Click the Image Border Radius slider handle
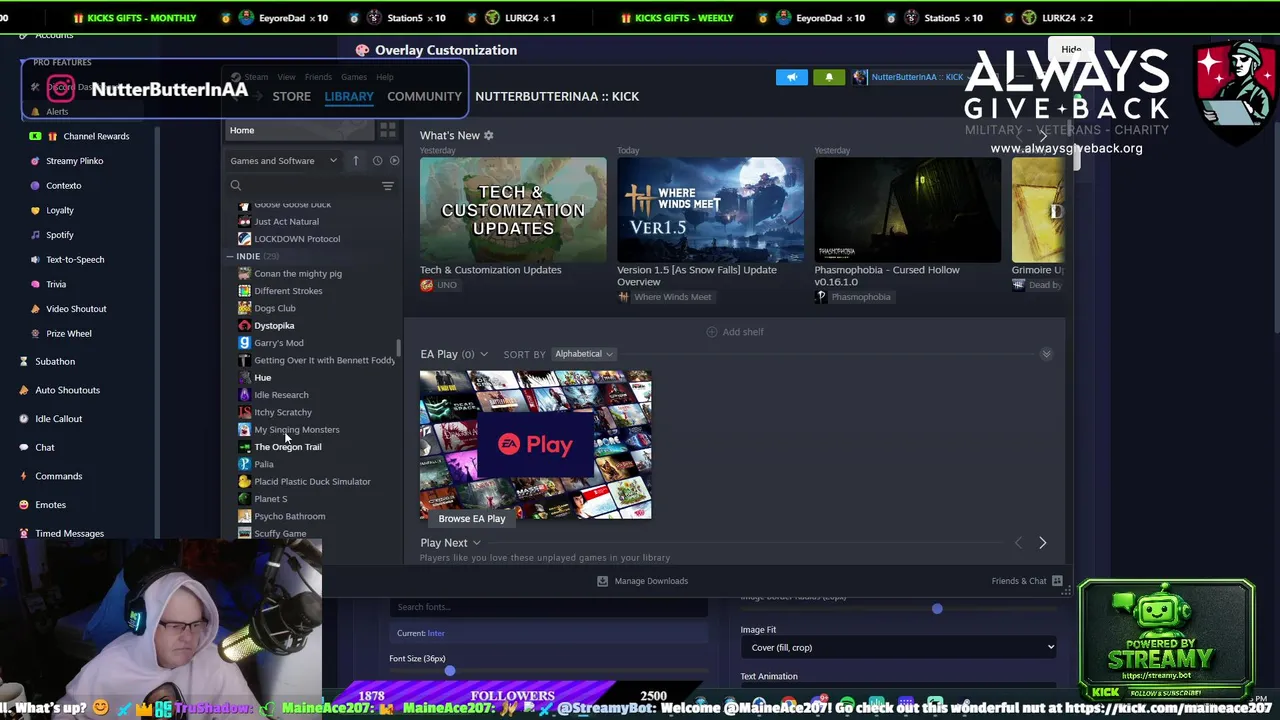1280x720 pixels. pyautogui.click(x=937, y=608)
